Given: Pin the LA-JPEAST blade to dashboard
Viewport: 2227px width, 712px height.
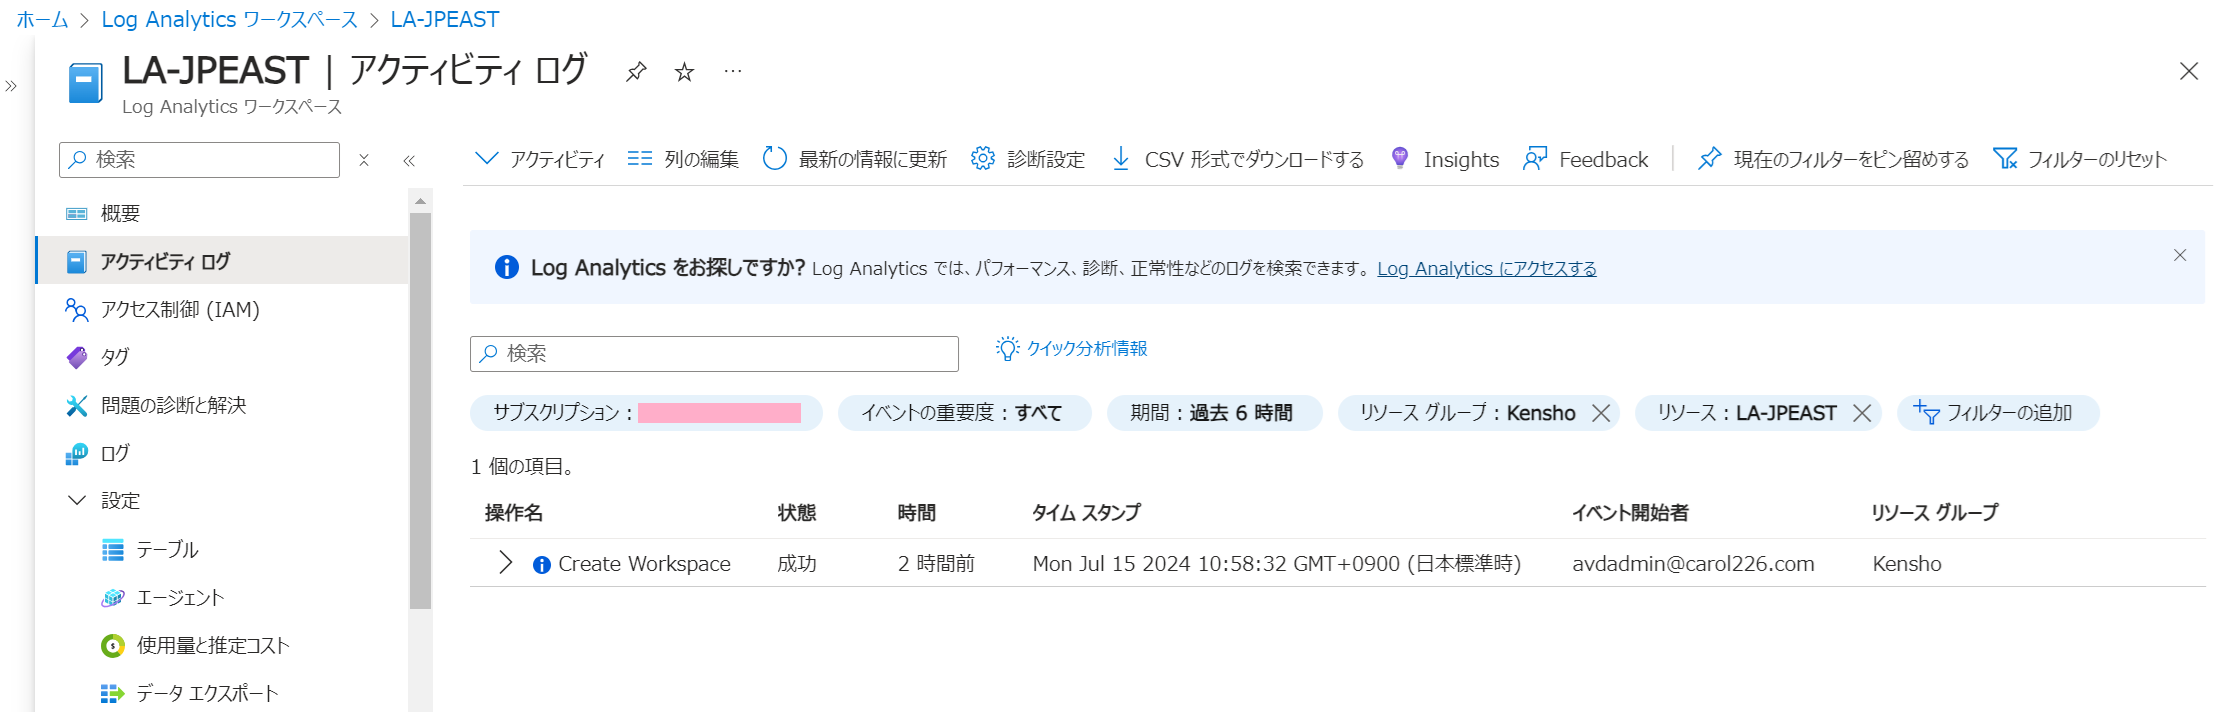Looking at the screenshot, I should coord(636,72).
